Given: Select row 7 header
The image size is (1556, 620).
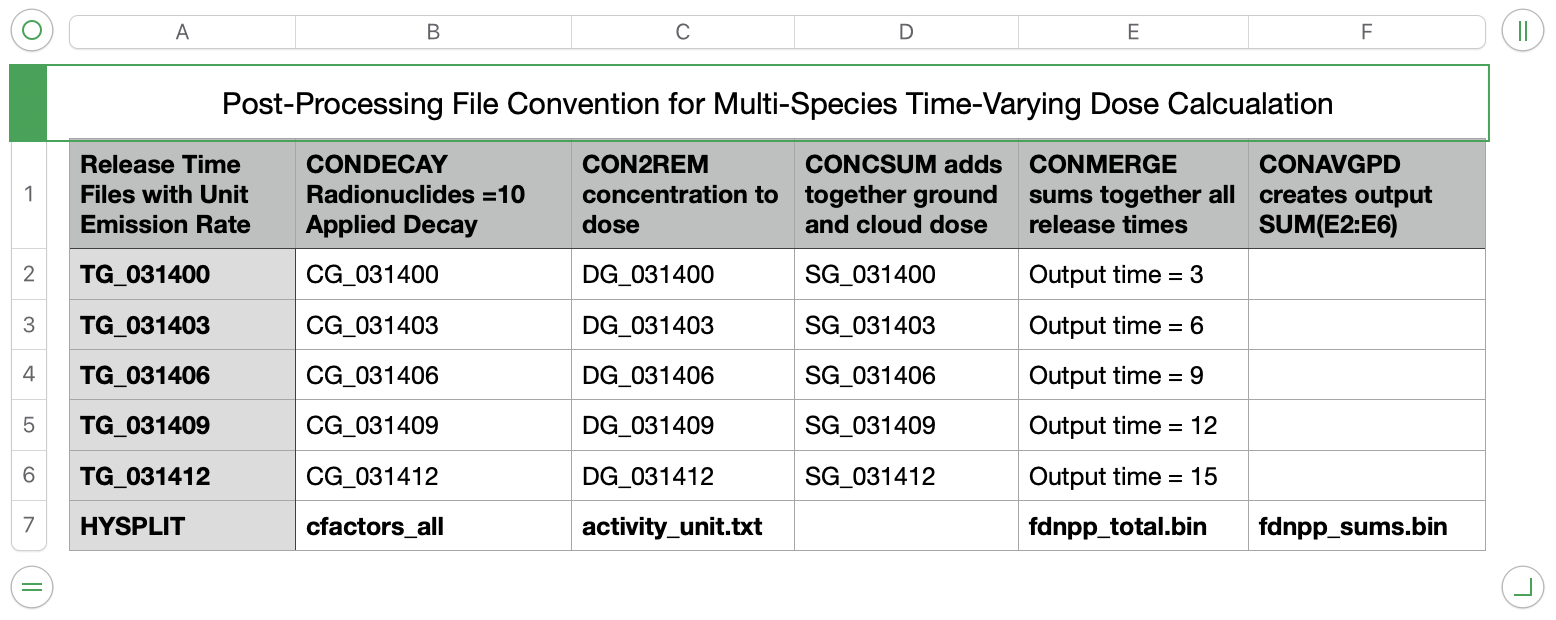Looking at the screenshot, I should click(x=29, y=526).
